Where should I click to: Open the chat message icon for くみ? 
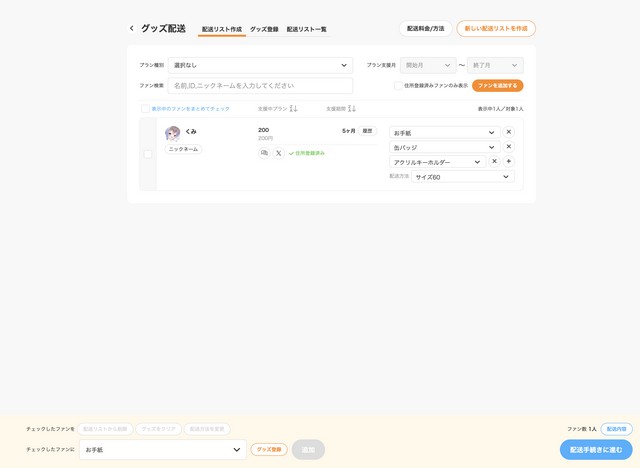click(x=264, y=153)
